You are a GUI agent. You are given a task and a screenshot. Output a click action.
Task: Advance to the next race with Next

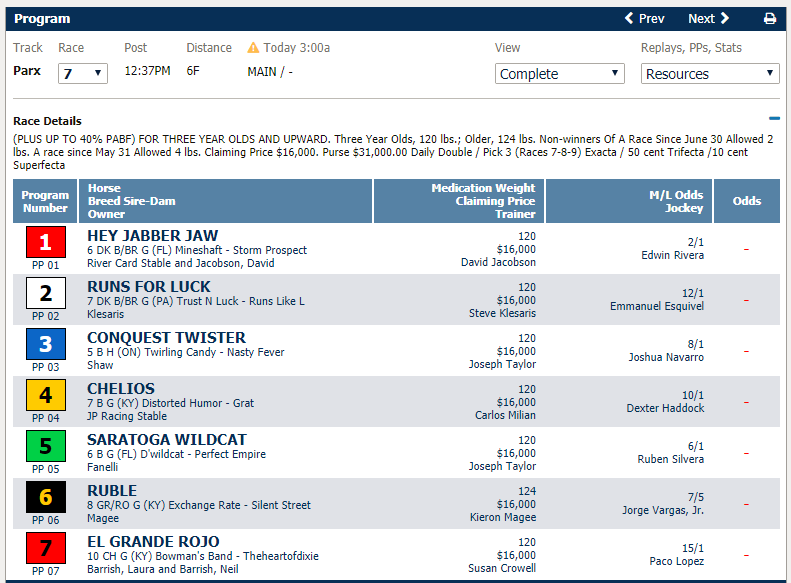coord(709,19)
